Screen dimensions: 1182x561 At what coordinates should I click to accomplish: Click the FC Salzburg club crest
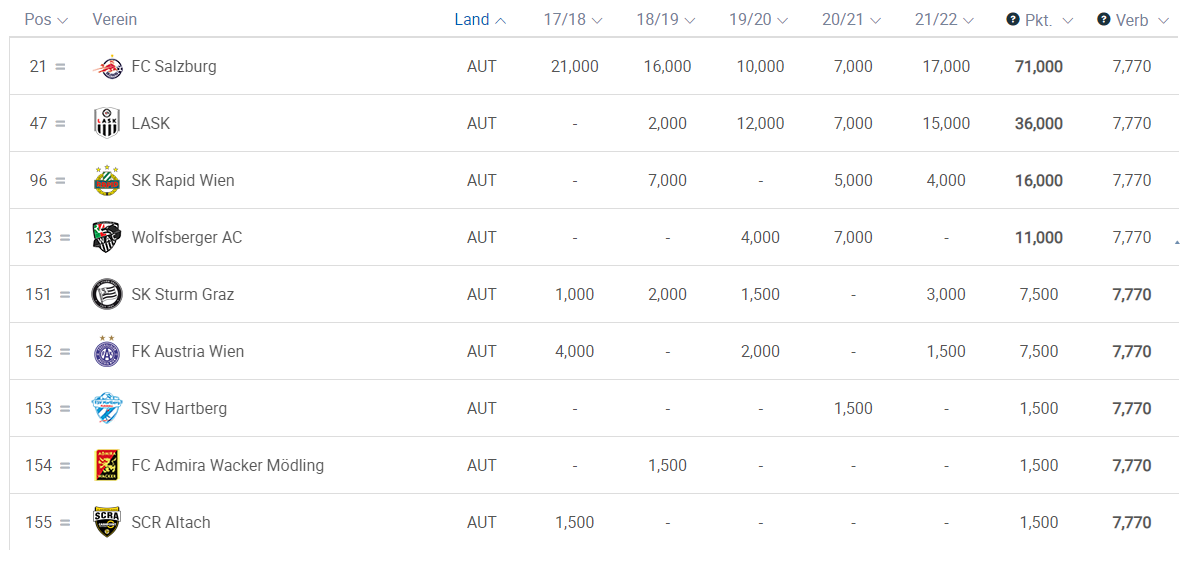click(x=106, y=66)
